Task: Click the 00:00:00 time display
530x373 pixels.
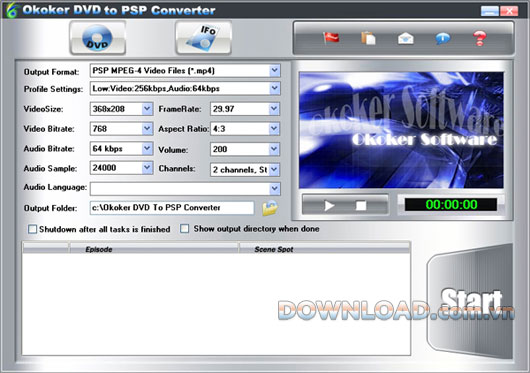Action: [451, 205]
